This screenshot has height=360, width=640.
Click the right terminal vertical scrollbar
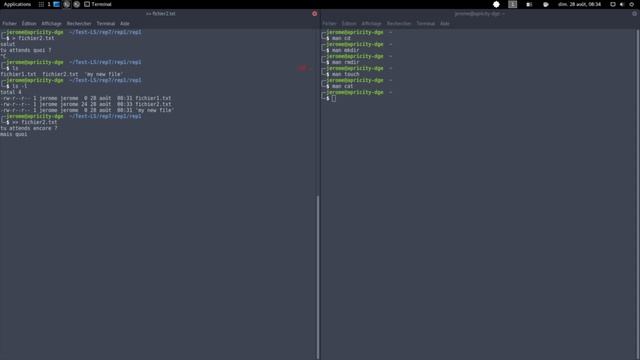(x=638, y=194)
